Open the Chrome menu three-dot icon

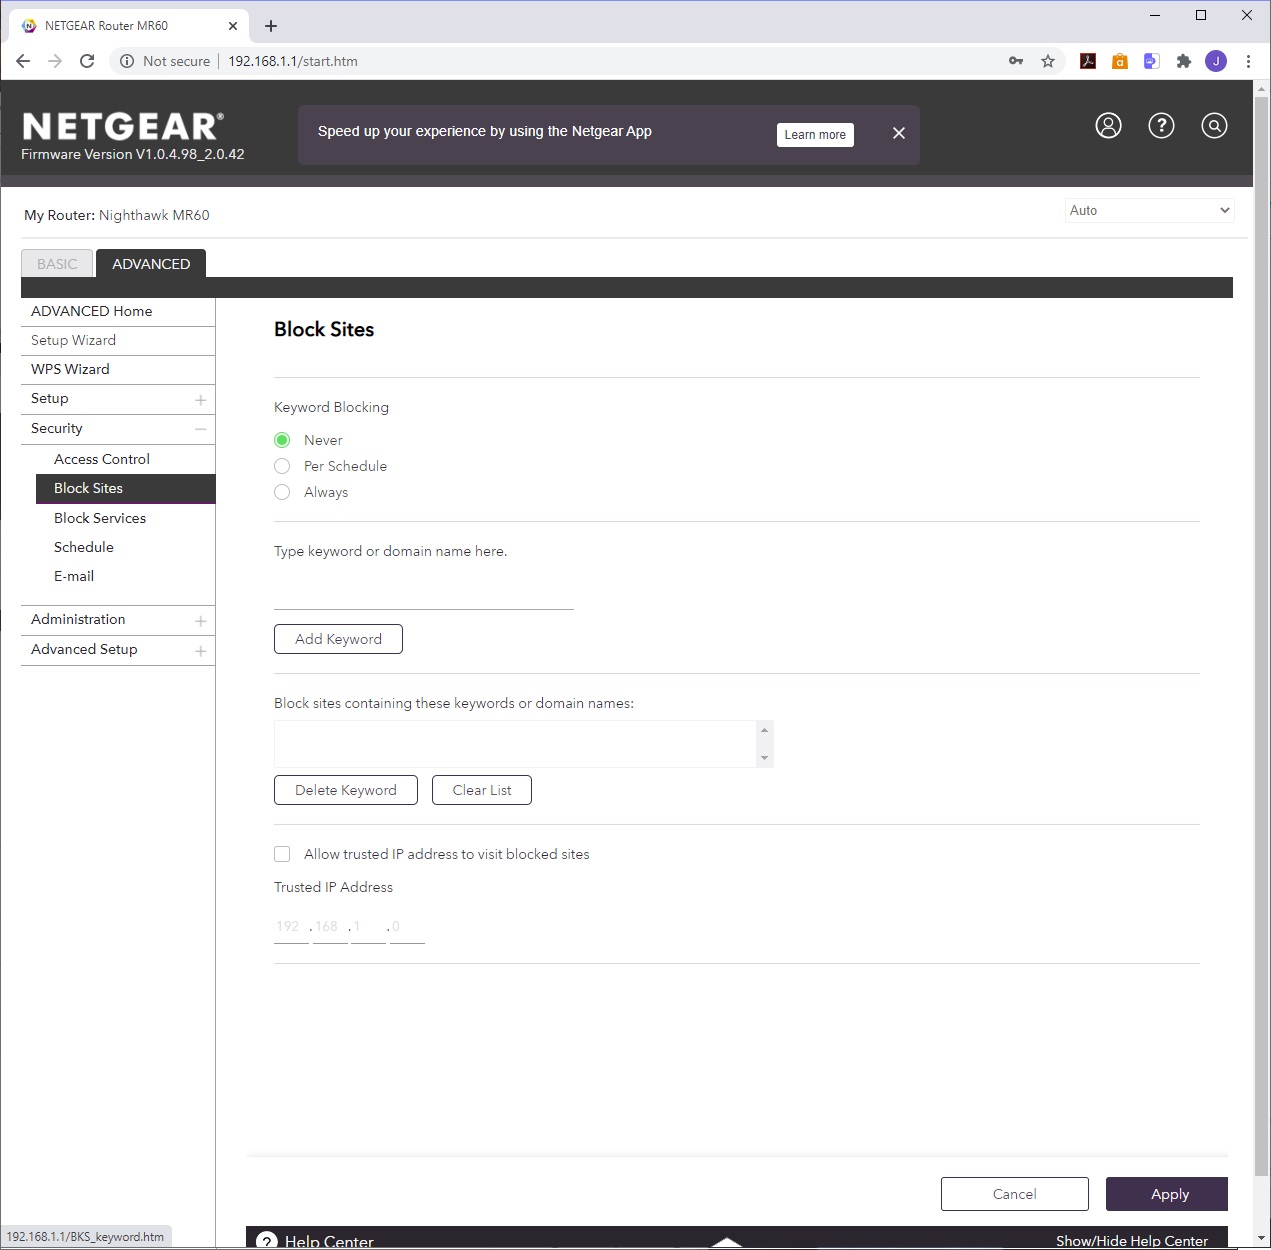click(1248, 61)
